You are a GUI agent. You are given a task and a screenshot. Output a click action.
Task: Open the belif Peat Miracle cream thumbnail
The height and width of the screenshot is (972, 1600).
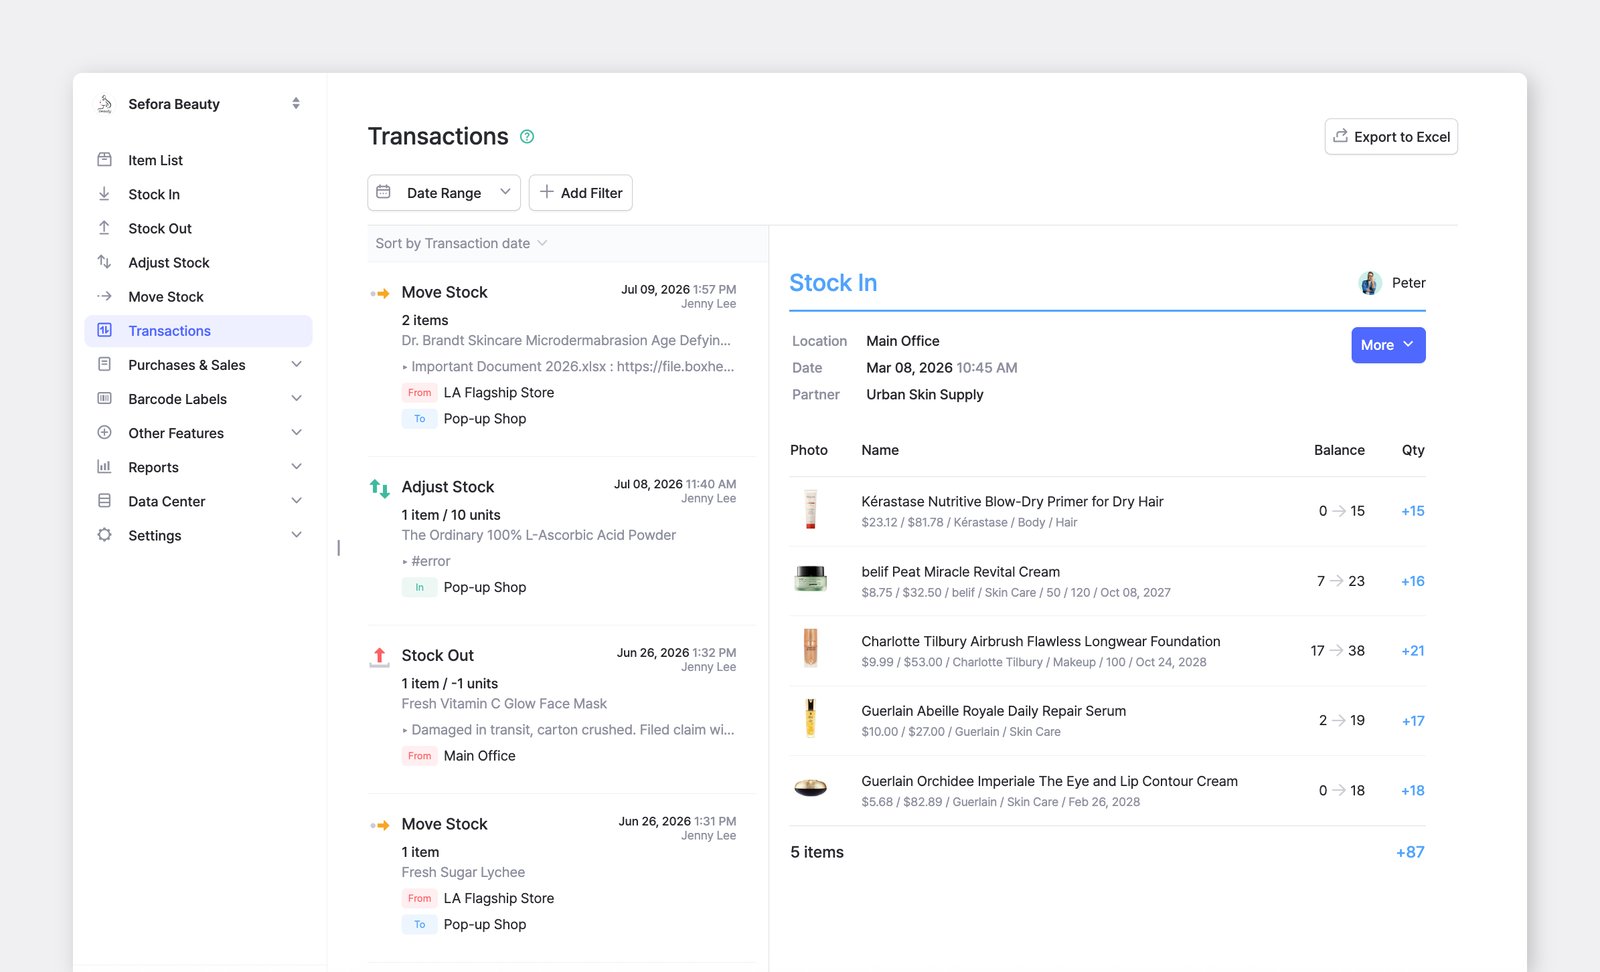[x=811, y=579]
